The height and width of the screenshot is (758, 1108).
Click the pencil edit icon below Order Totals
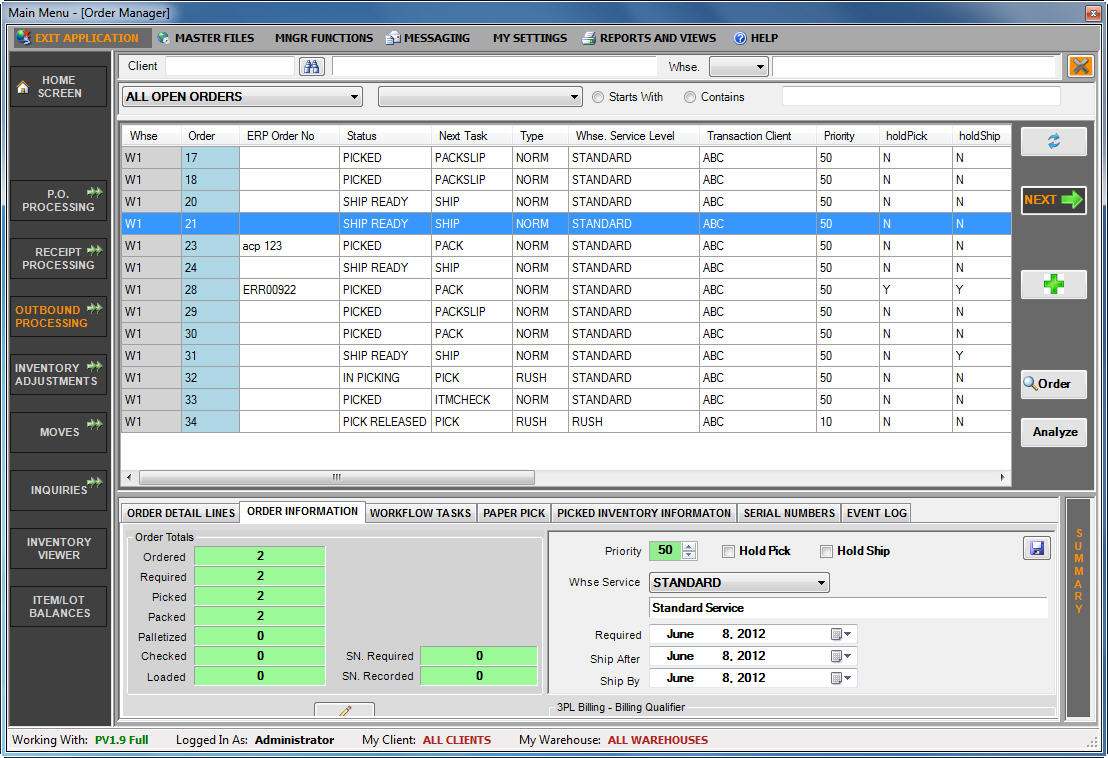(344, 709)
